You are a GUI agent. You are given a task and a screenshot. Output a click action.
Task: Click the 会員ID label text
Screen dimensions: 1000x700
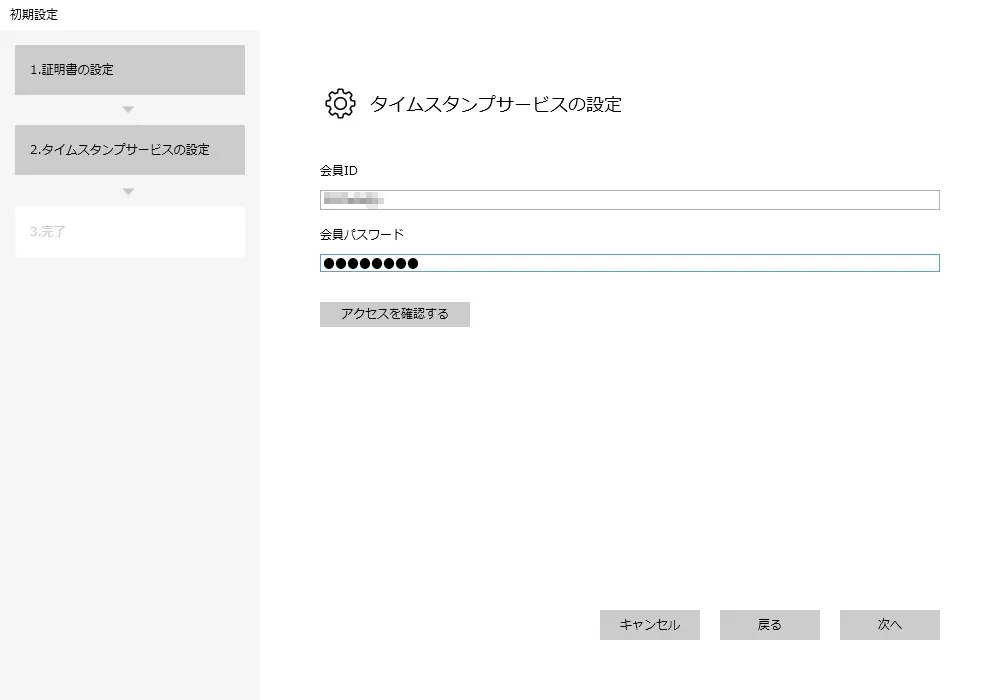(x=339, y=171)
